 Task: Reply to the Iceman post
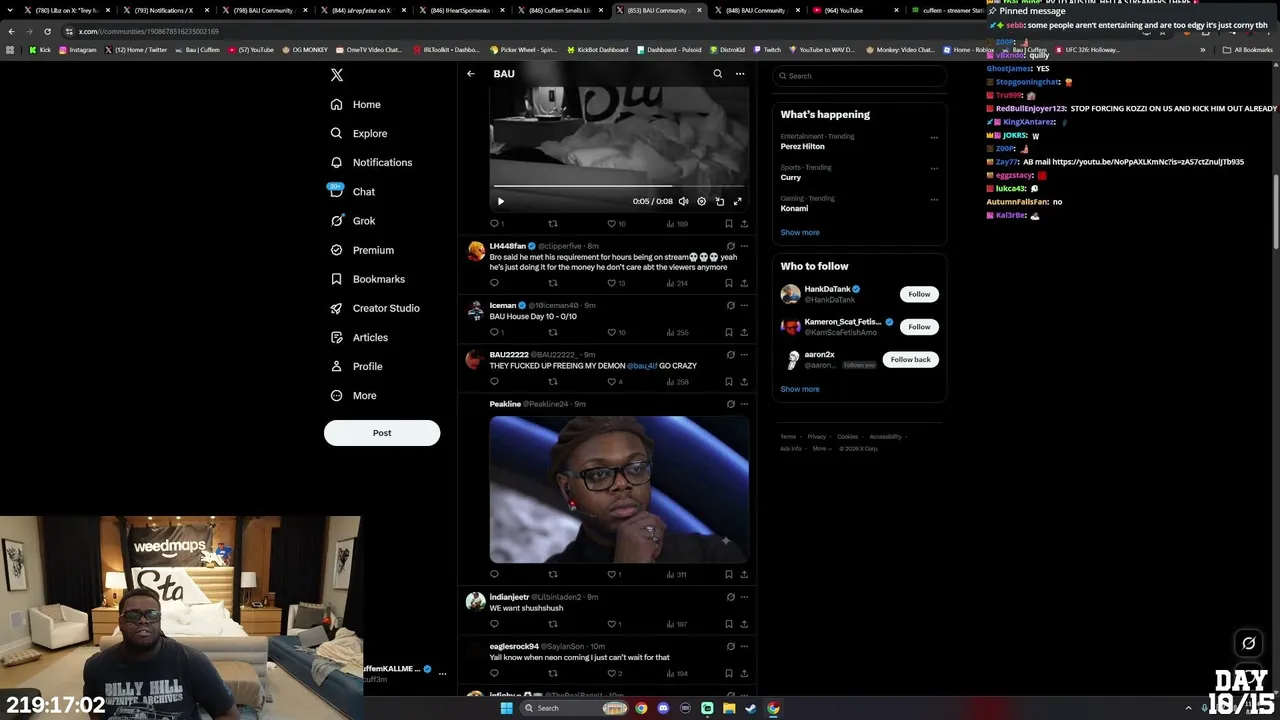pyautogui.click(x=496, y=332)
